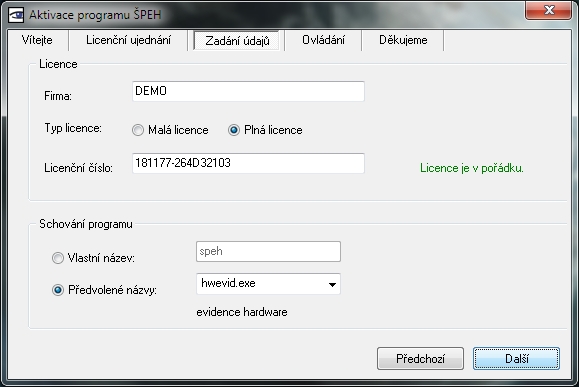The width and height of the screenshot is (579, 387).
Task: Open the Licenční ujednání tab
Action: tap(129, 40)
